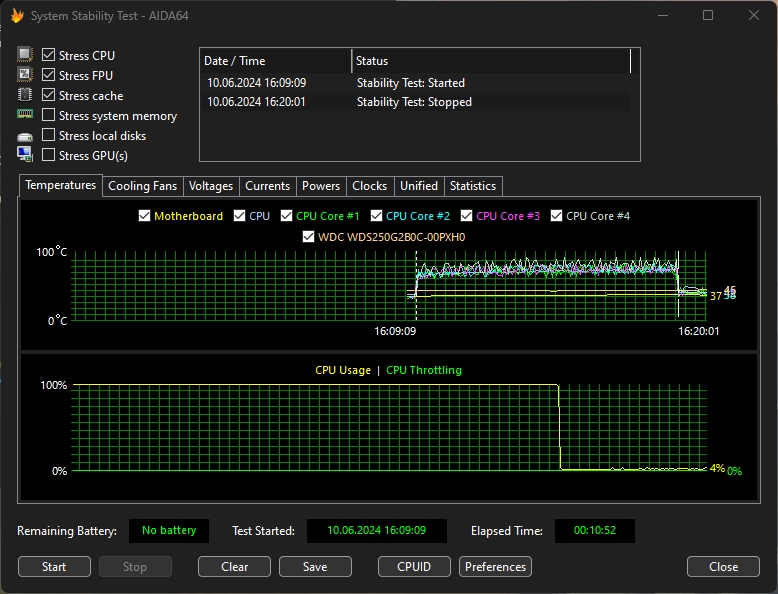
Task: Uncheck the Stress FPU checkbox
Action: [x=48, y=75]
